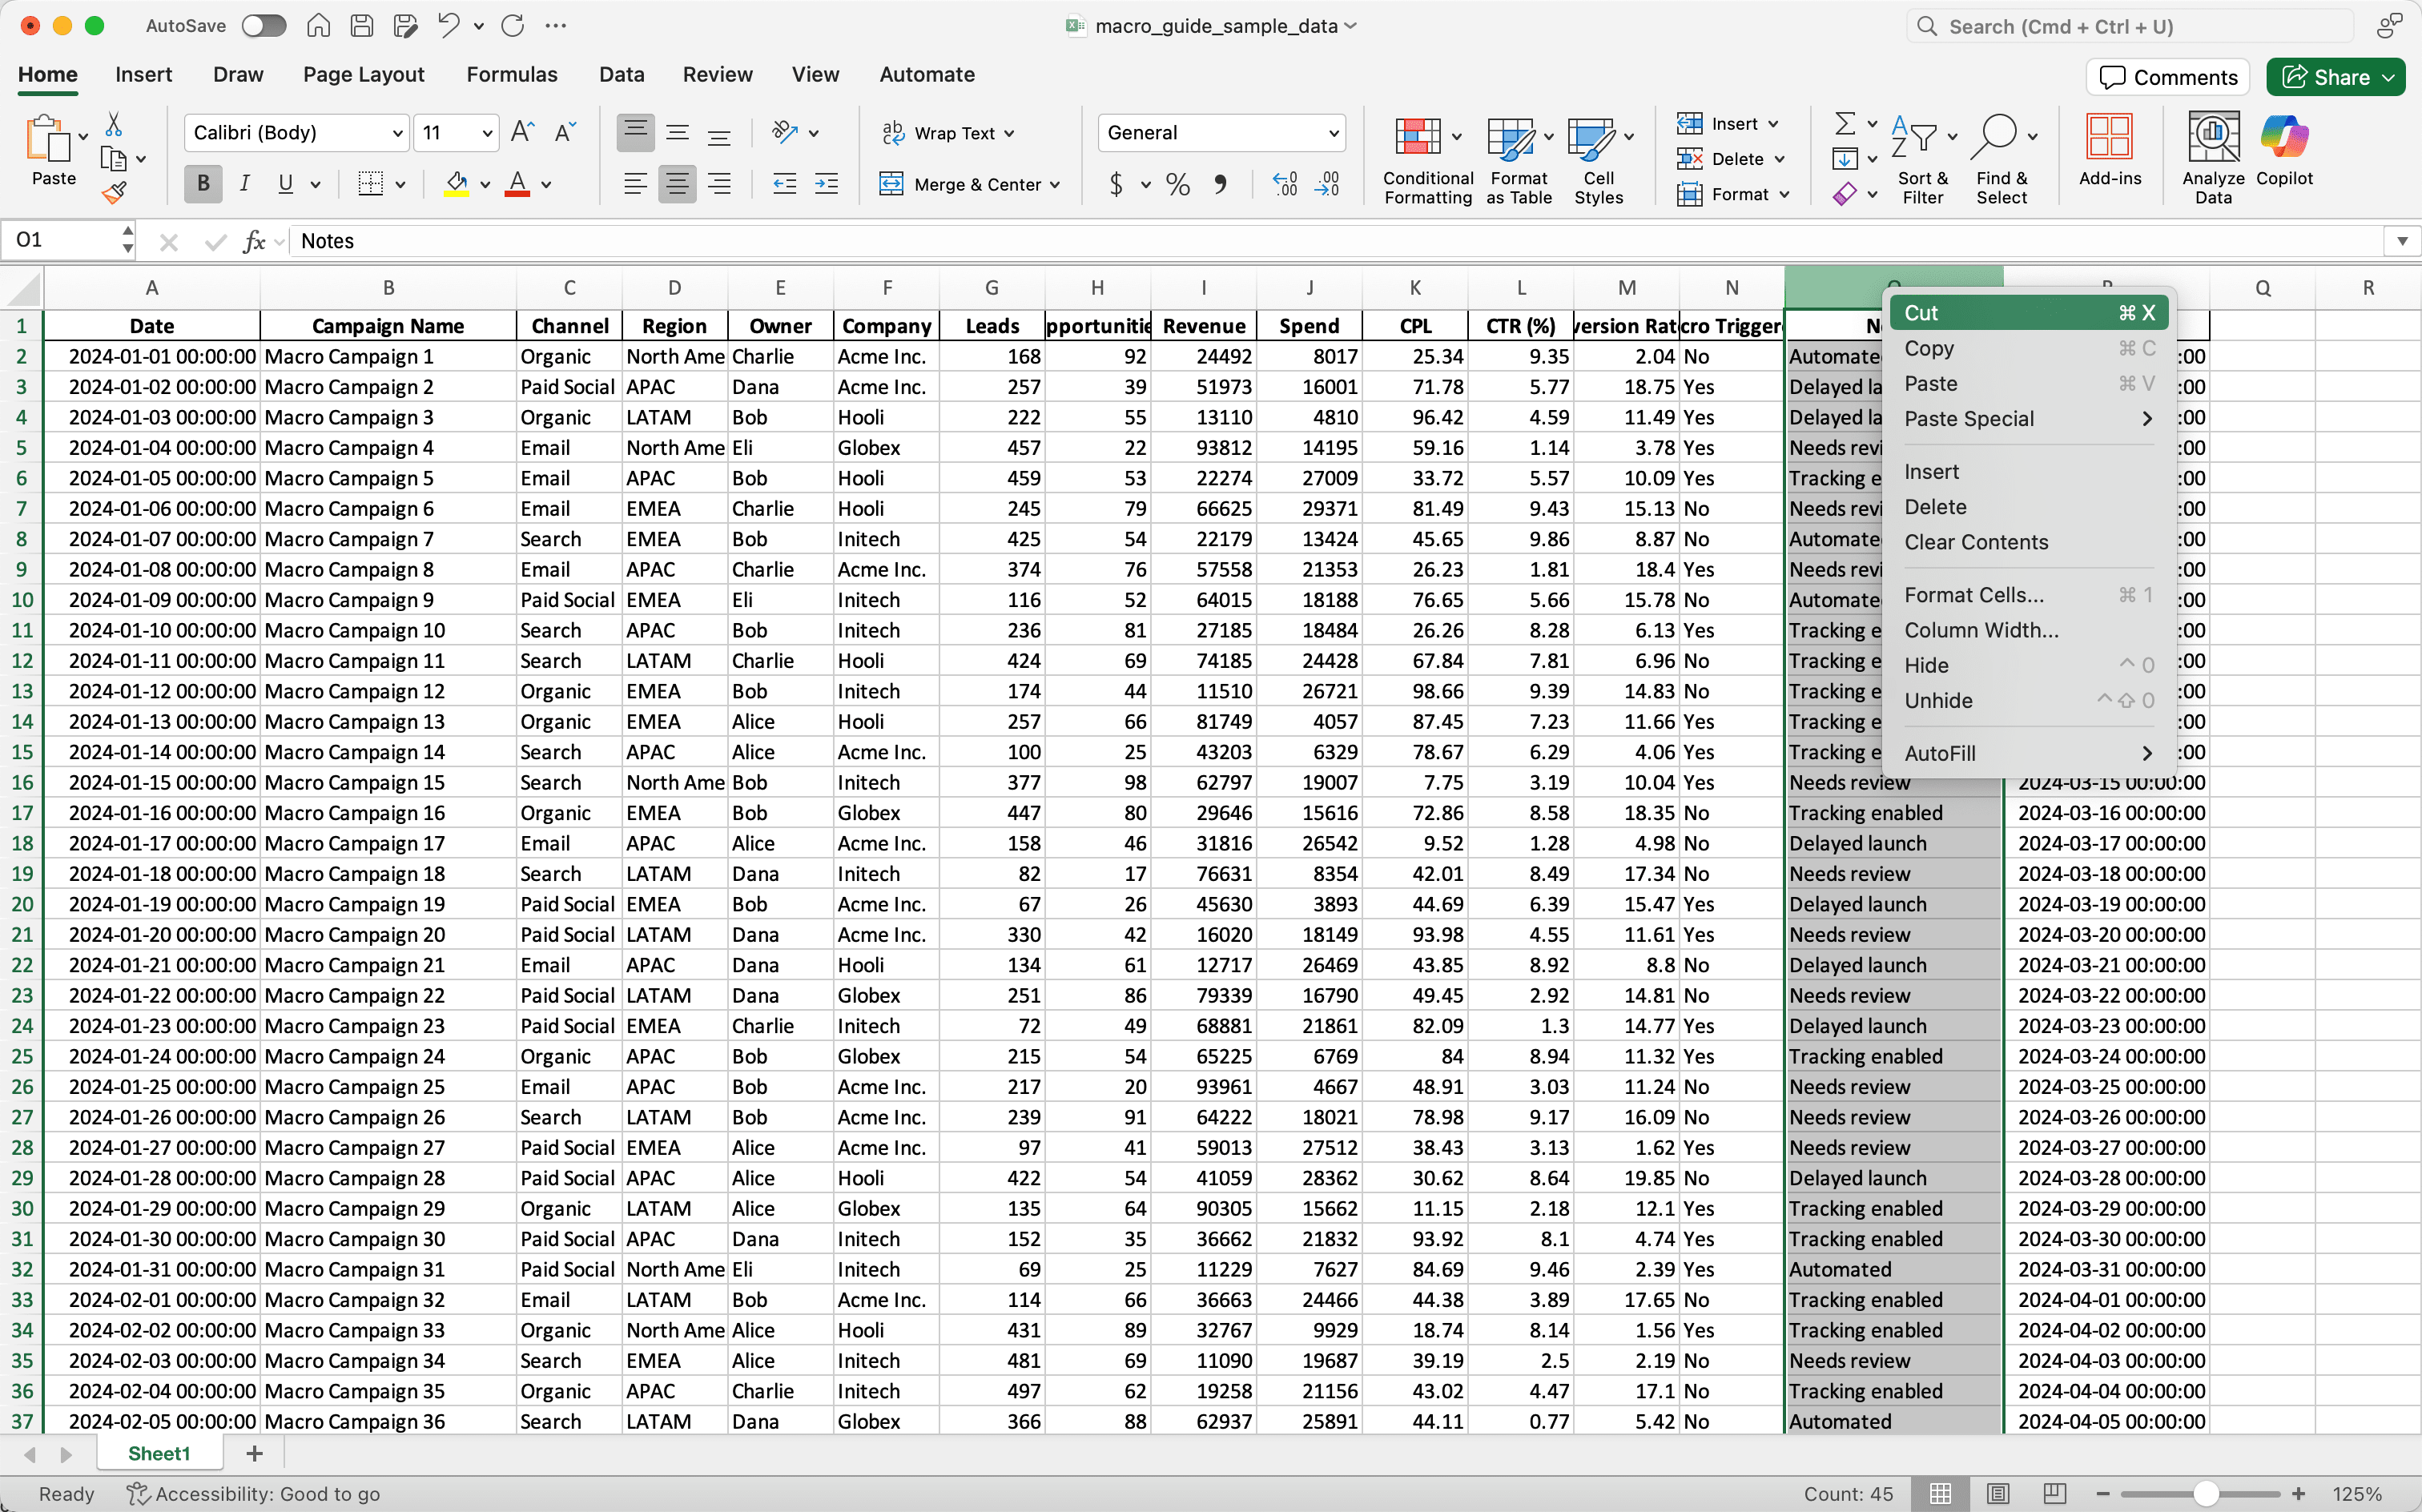This screenshot has width=2422, height=1512.
Task: Click Format cells button in ribbon
Action: (1733, 194)
